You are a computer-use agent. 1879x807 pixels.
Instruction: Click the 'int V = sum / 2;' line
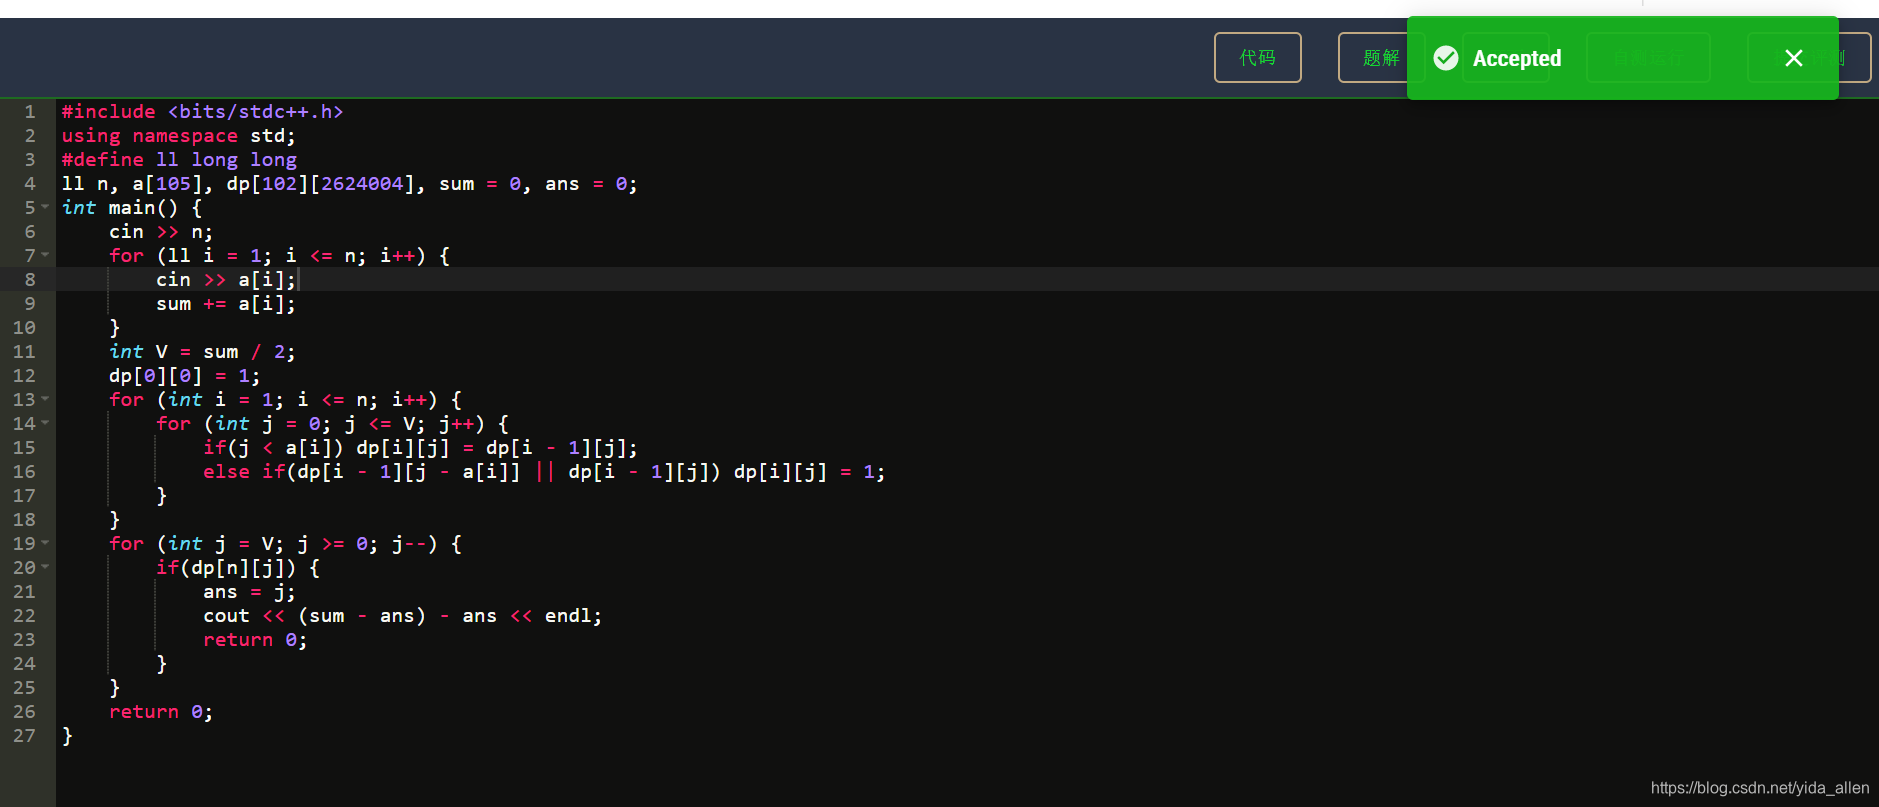coord(202,351)
